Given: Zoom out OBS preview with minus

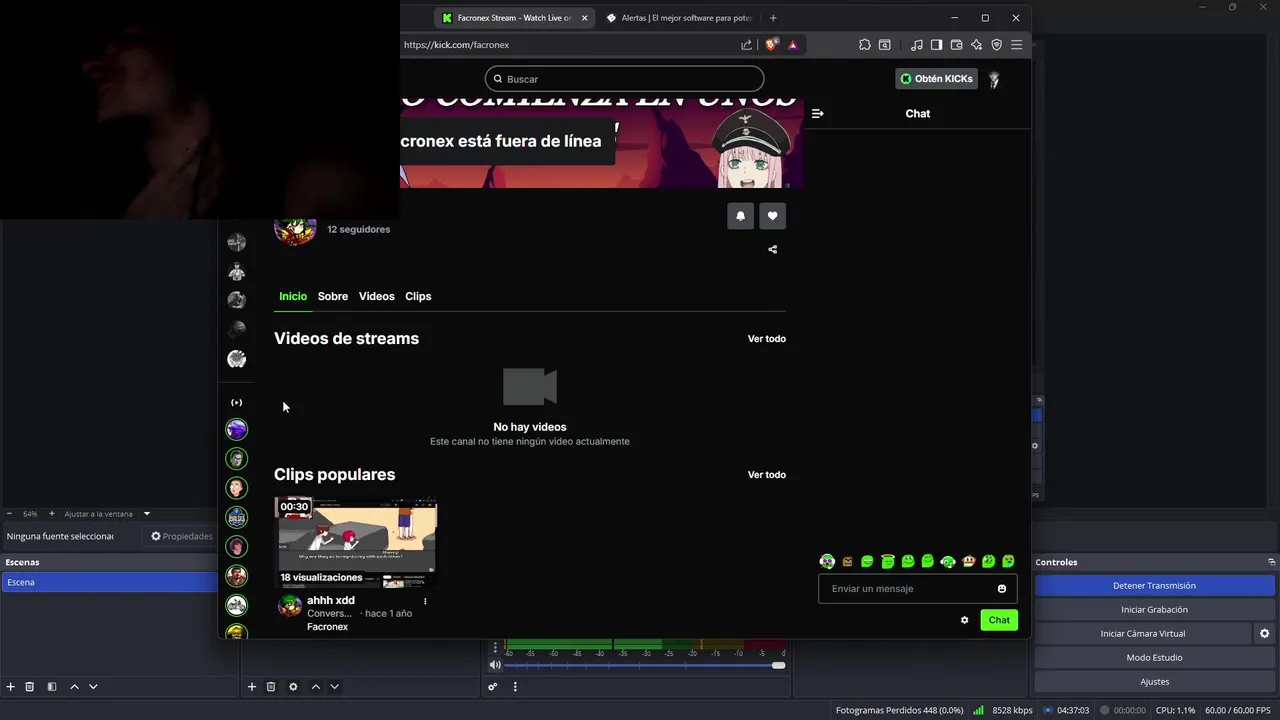Looking at the screenshot, I should [x=9, y=514].
